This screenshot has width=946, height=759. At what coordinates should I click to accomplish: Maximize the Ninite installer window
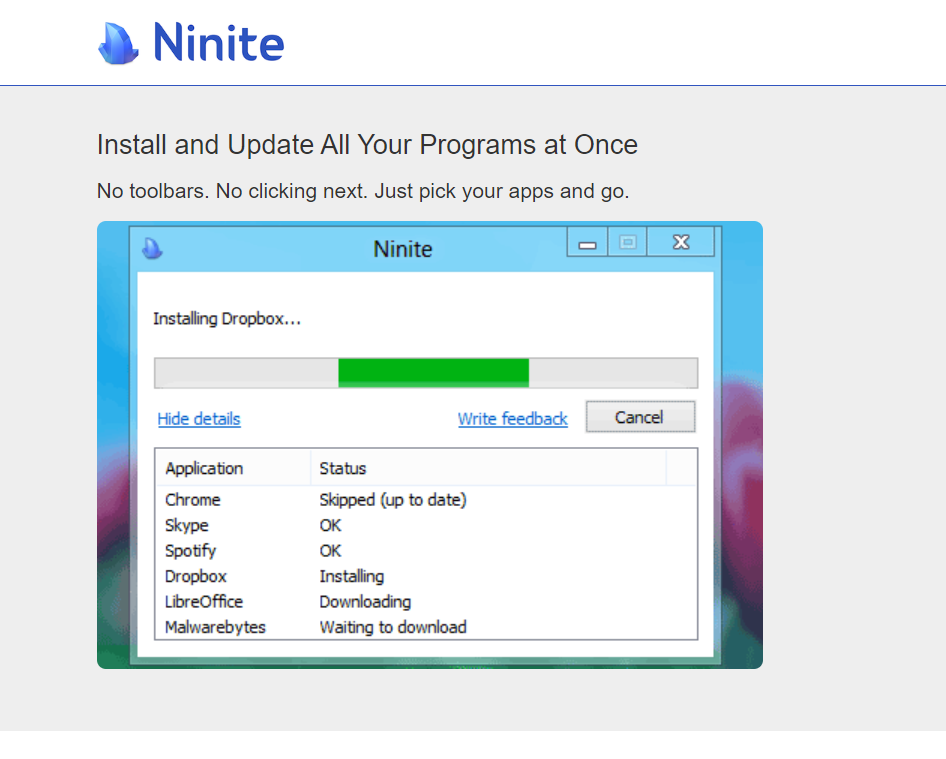[x=627, y=243]
